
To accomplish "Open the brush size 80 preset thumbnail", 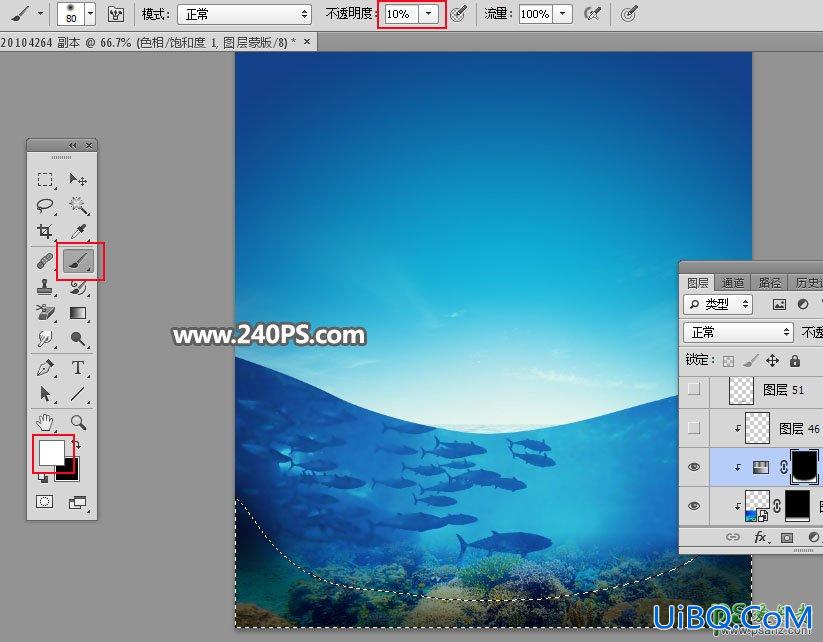I will click(x=71, y=14).
